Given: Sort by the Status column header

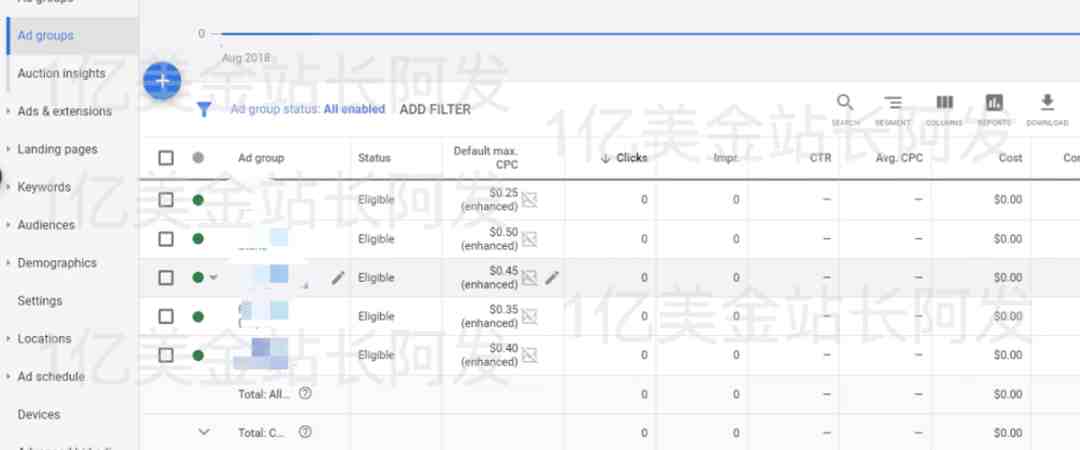Looking at the screenshot, I should 374,158.
